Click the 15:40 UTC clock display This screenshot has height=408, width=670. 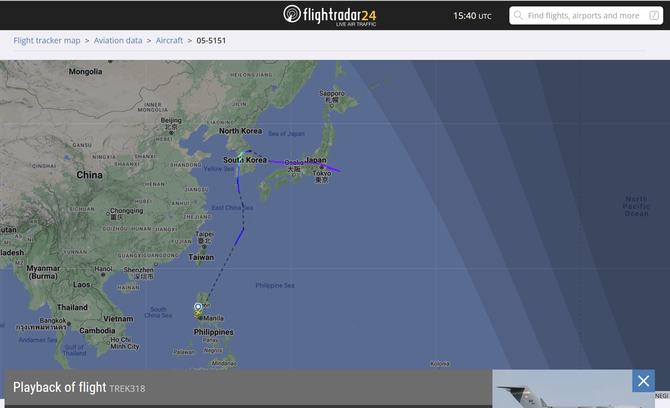tap(472, 16)
